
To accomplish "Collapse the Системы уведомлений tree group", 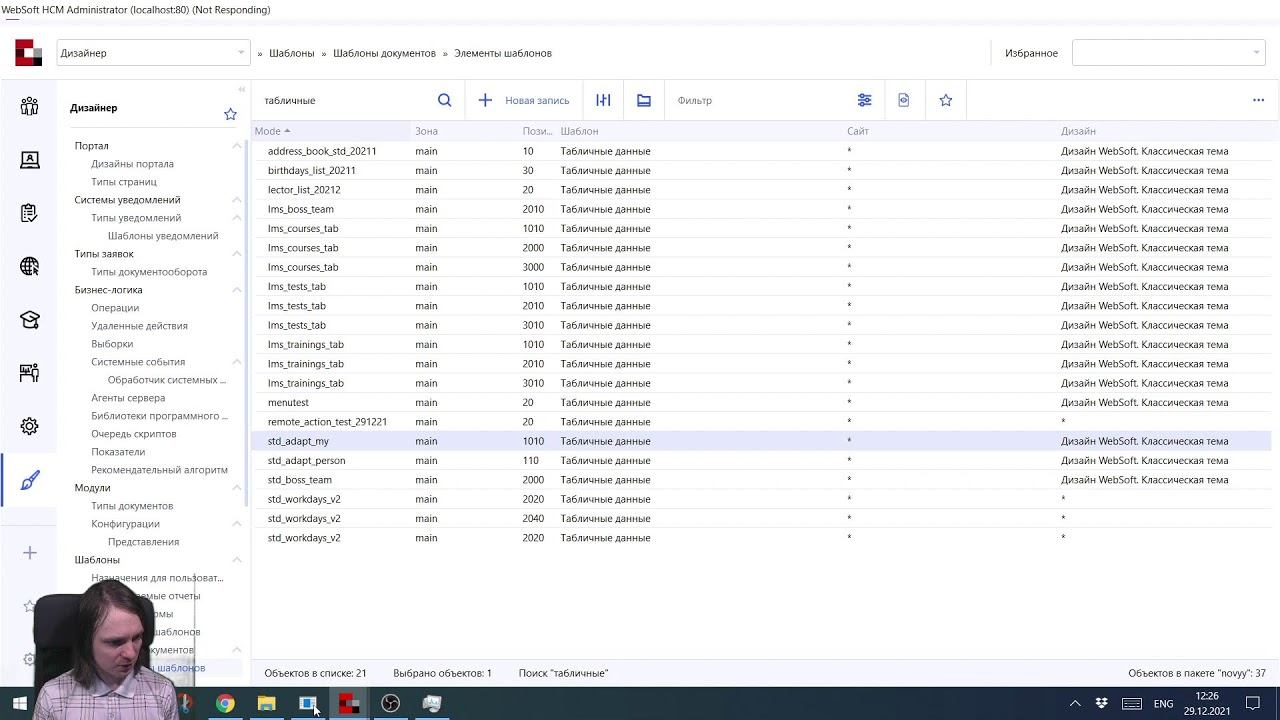I will coord(237,200).
